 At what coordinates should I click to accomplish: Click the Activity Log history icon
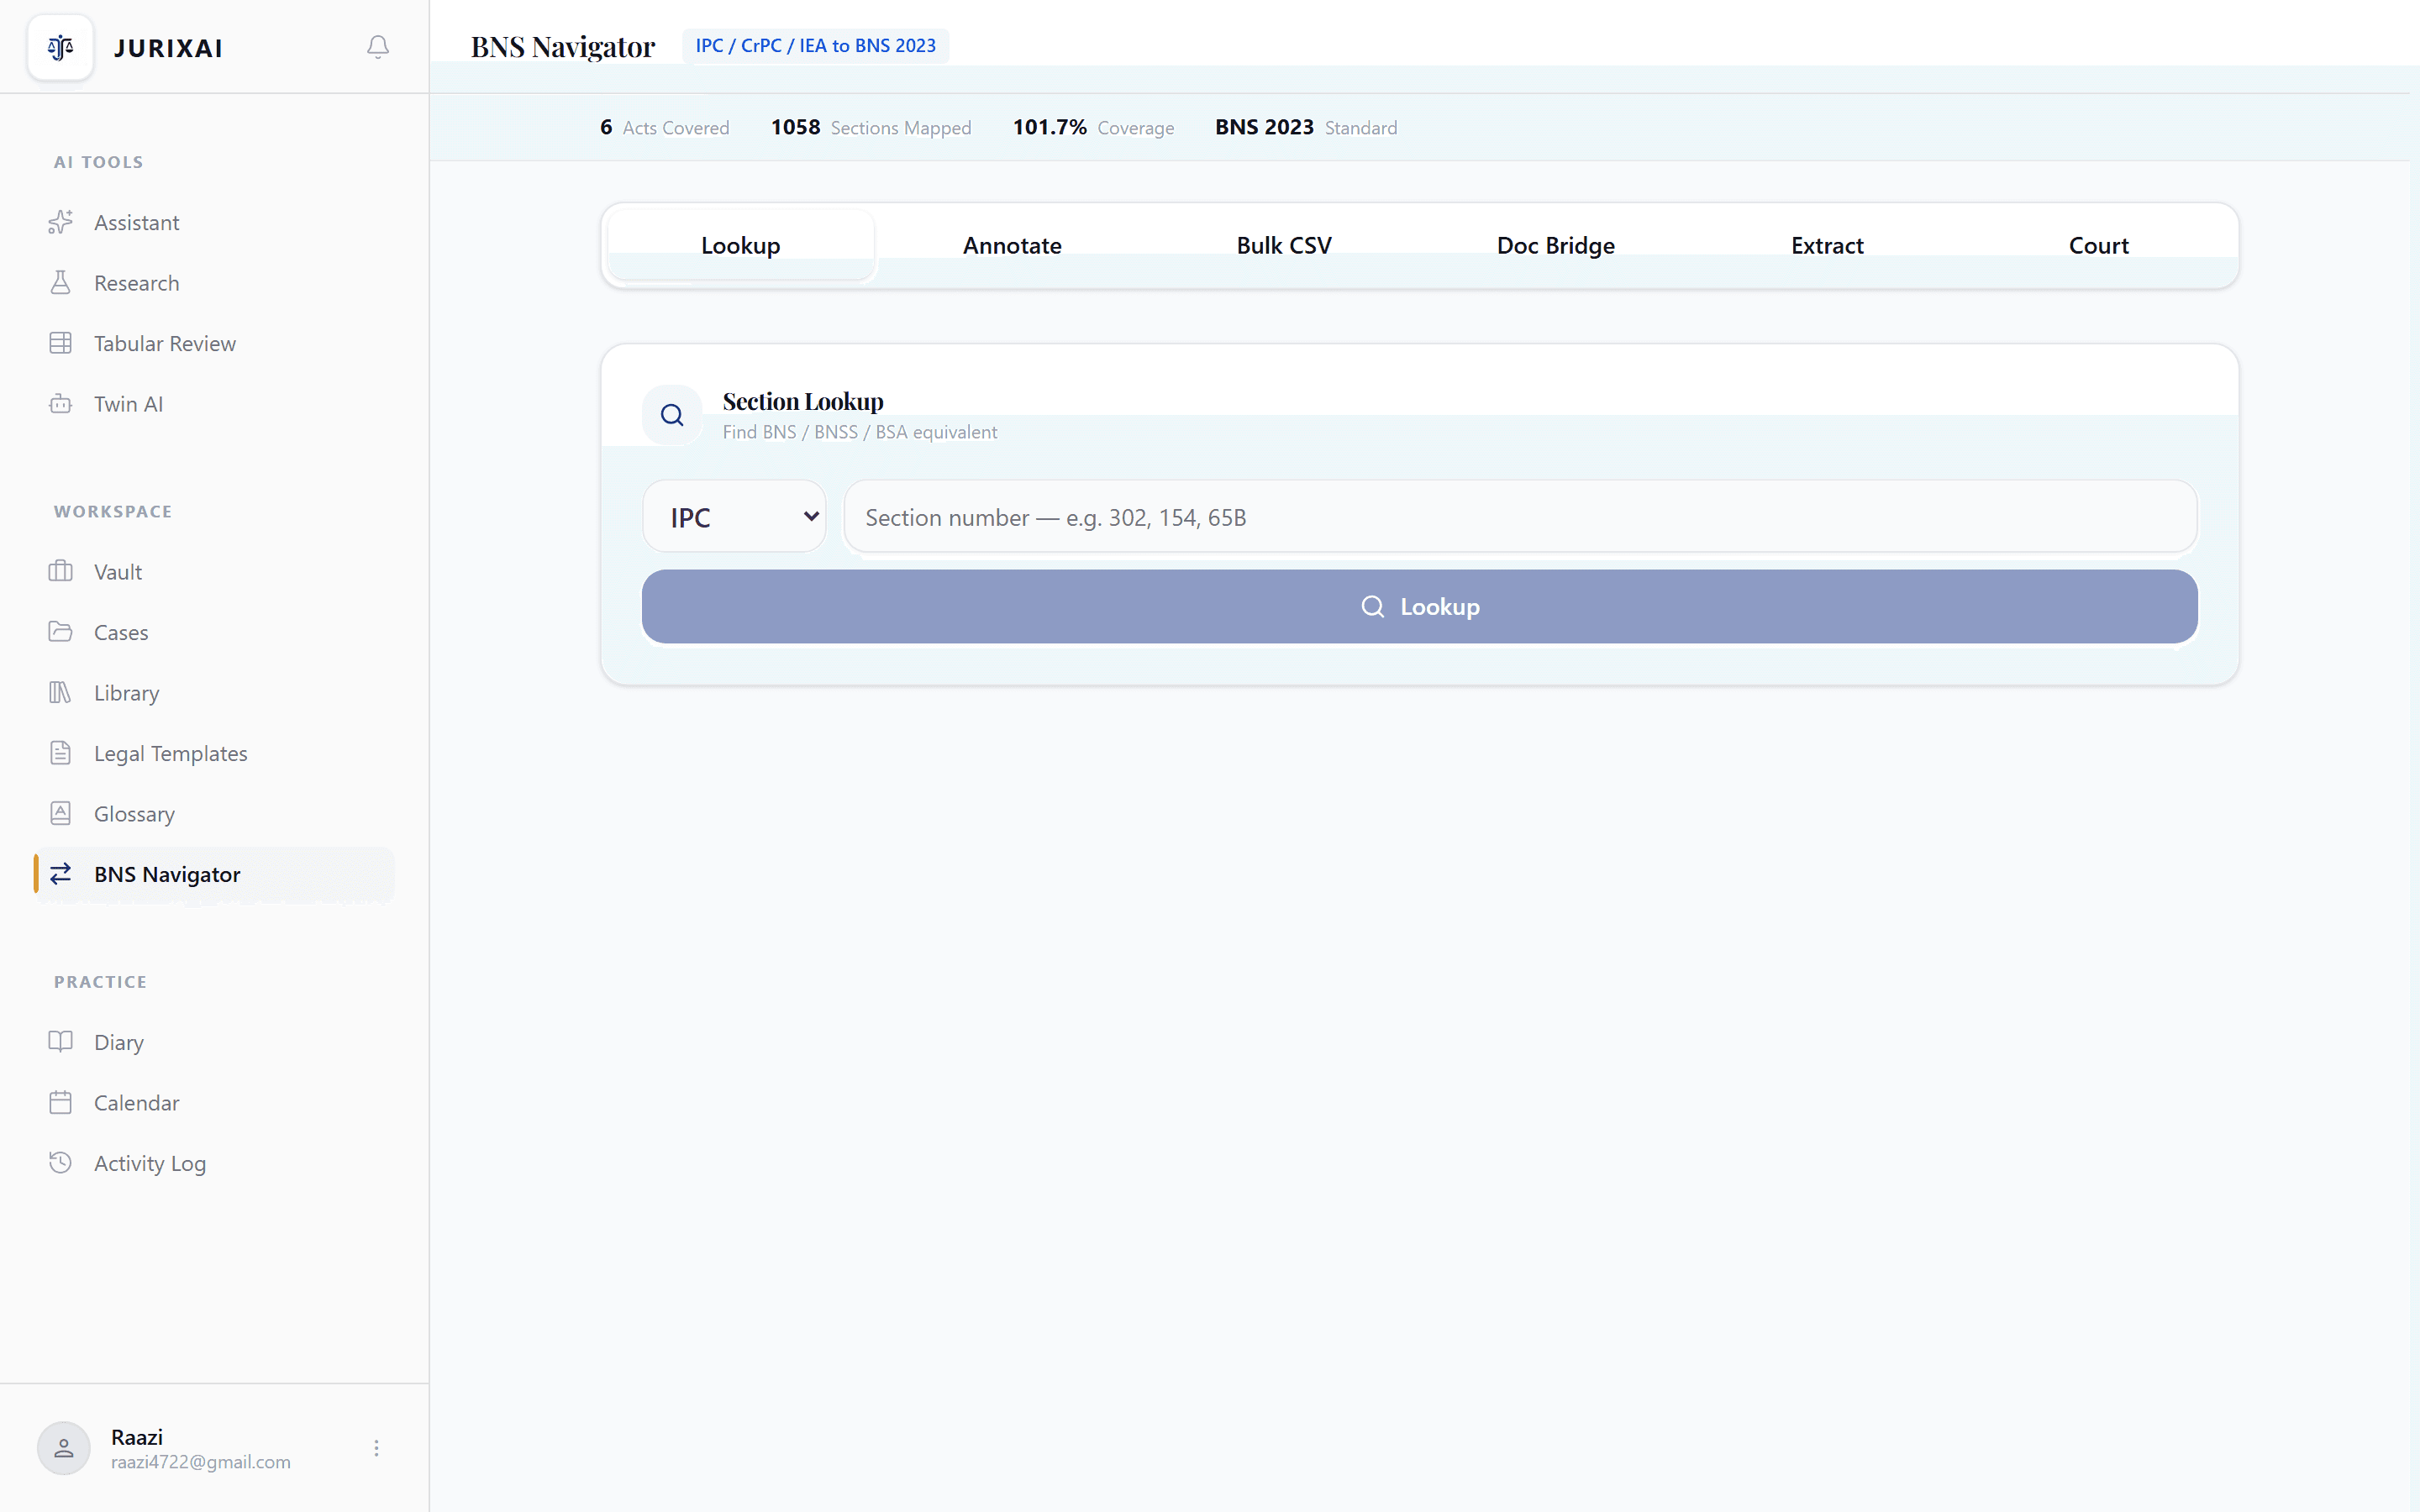click(60, 1163)
